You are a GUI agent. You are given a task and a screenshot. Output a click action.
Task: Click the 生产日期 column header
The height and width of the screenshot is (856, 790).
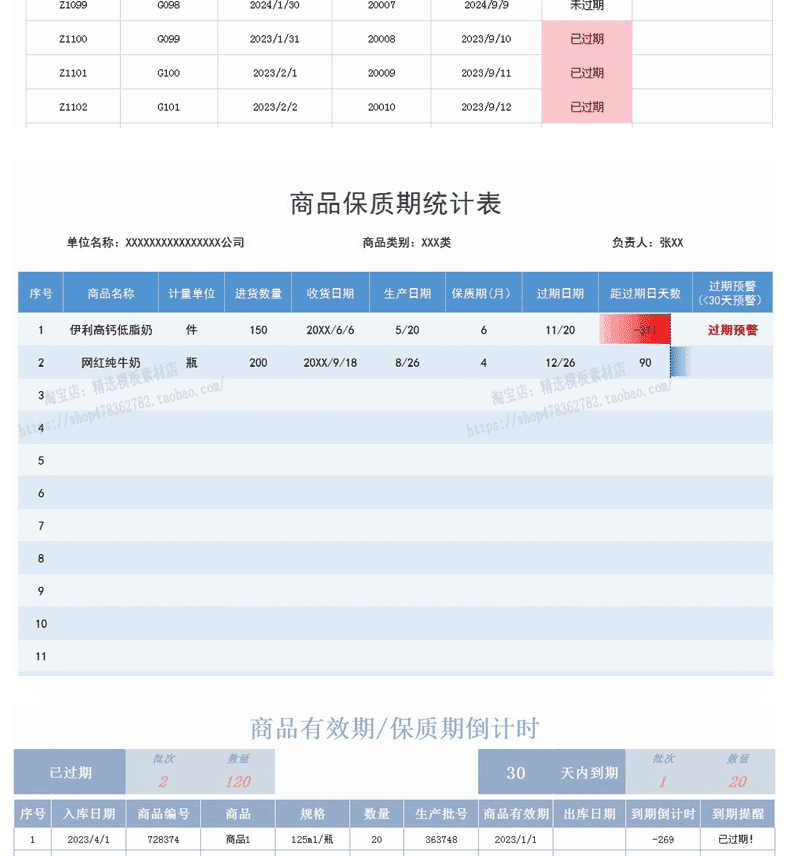[407, 293]
